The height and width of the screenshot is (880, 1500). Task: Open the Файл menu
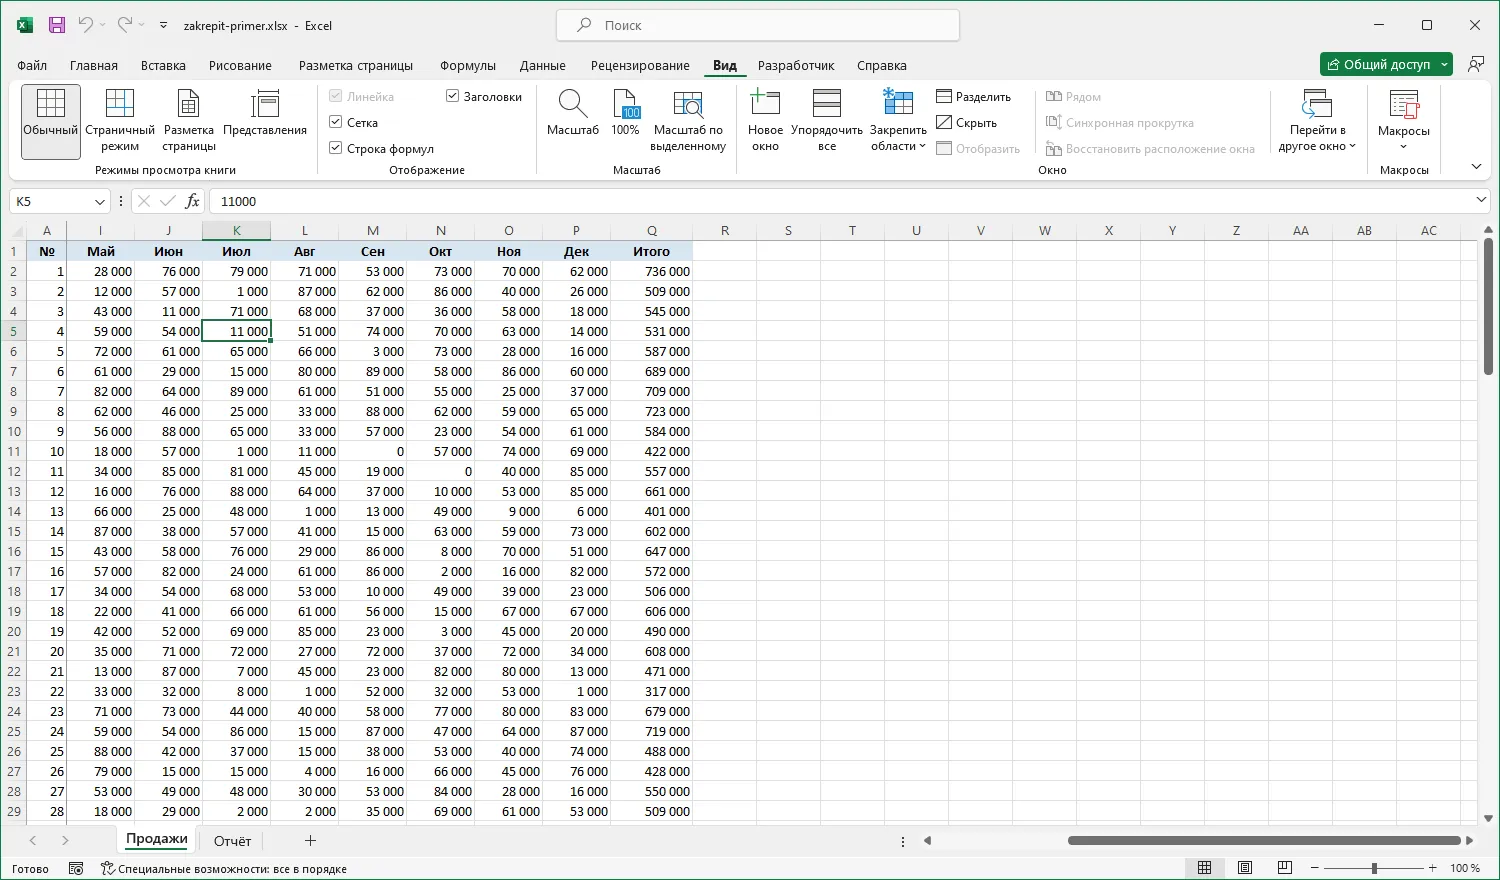pos(32,66)
